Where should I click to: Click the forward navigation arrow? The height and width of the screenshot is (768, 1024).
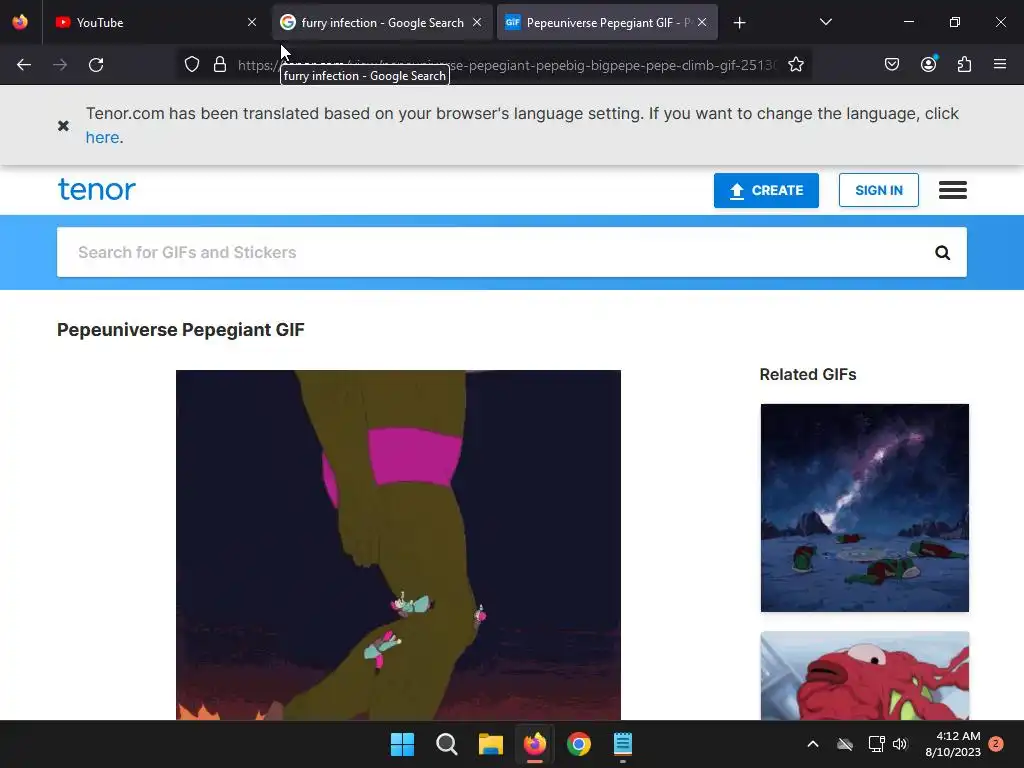tap(60, 65)
